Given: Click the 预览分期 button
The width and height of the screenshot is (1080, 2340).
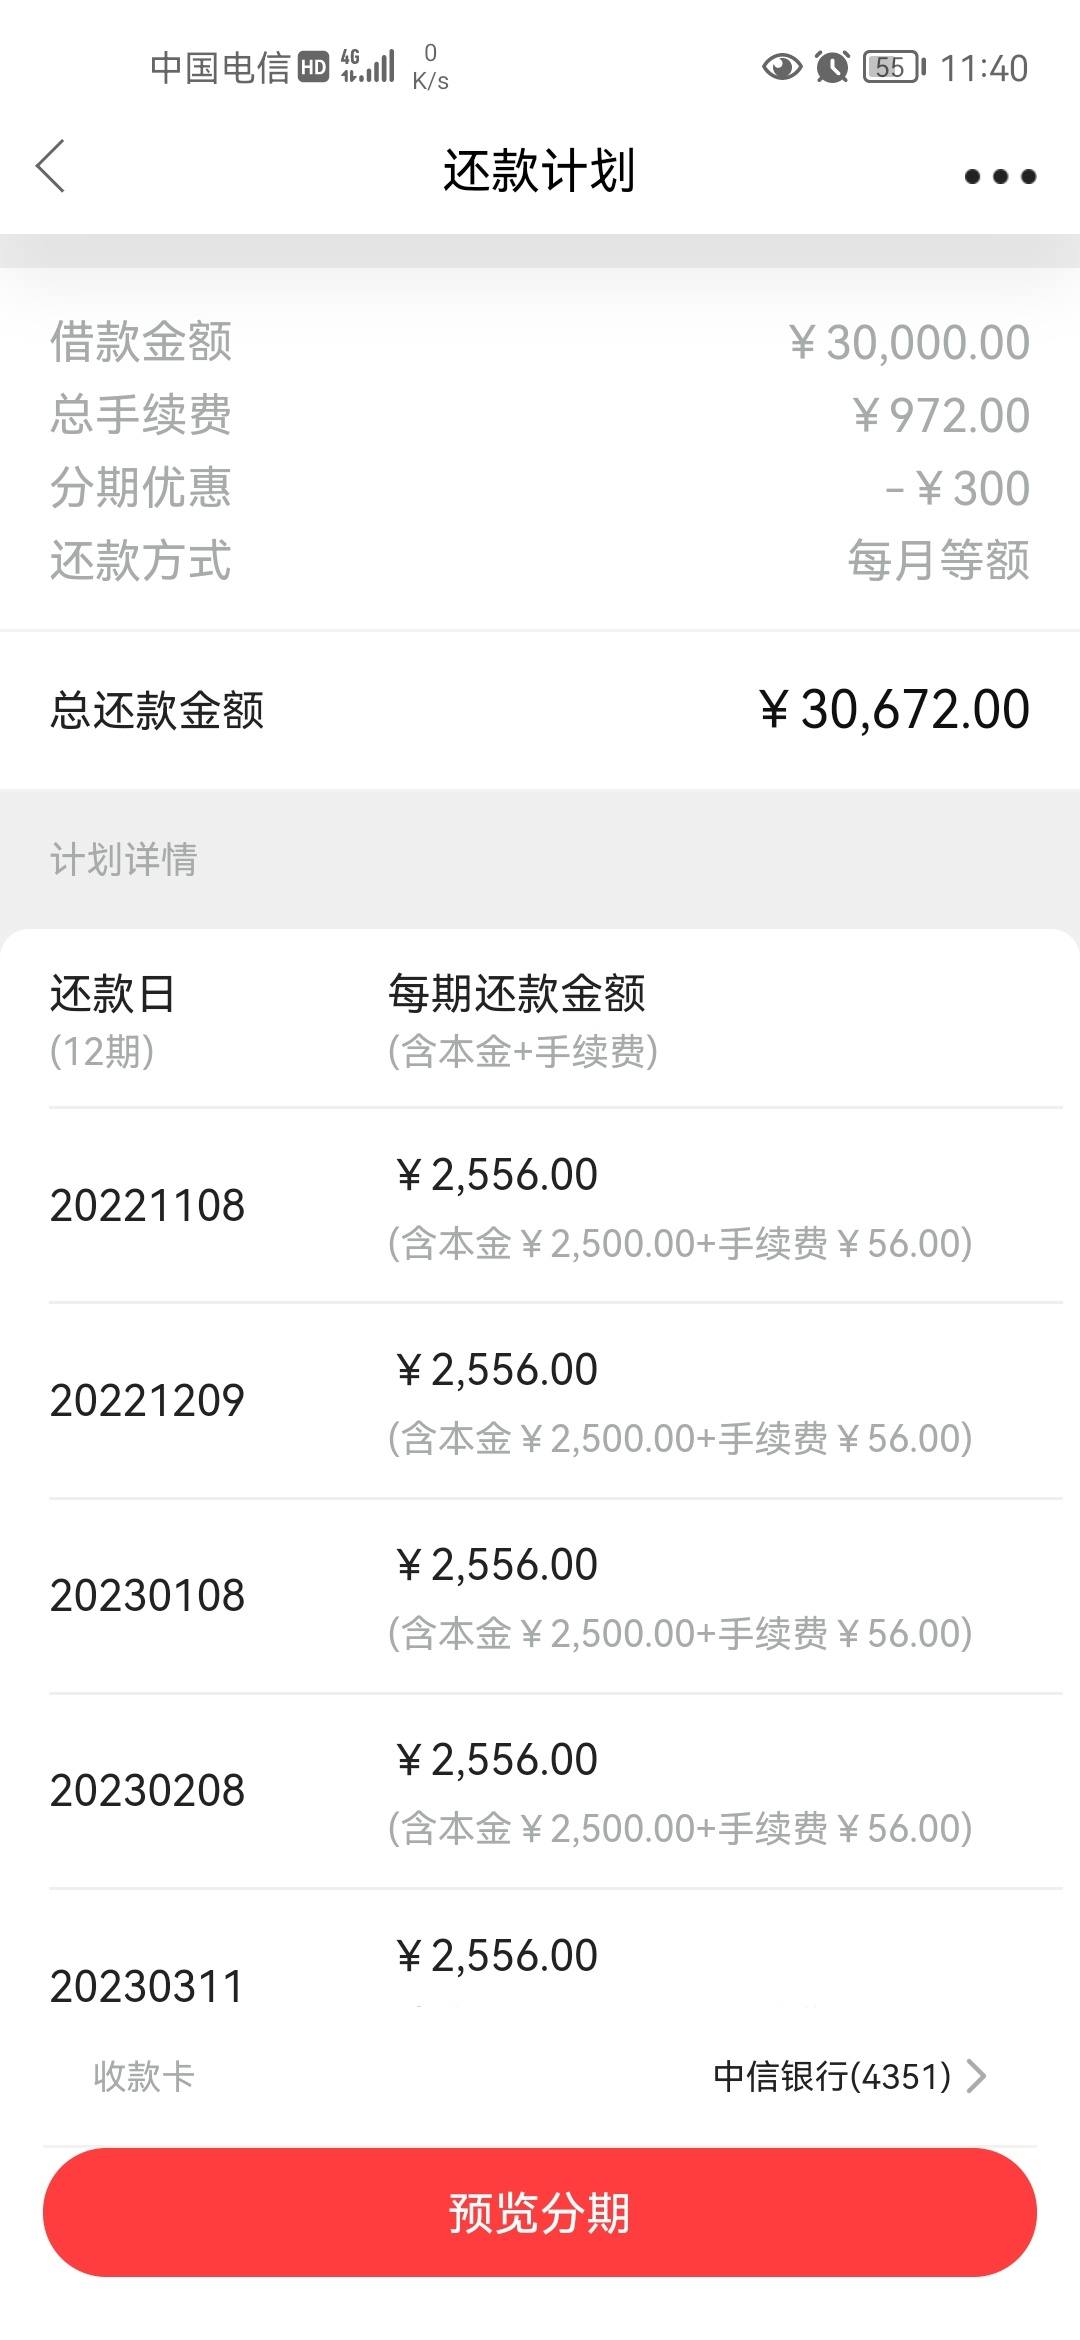Looking at the screenshot, I should 540,2212.
